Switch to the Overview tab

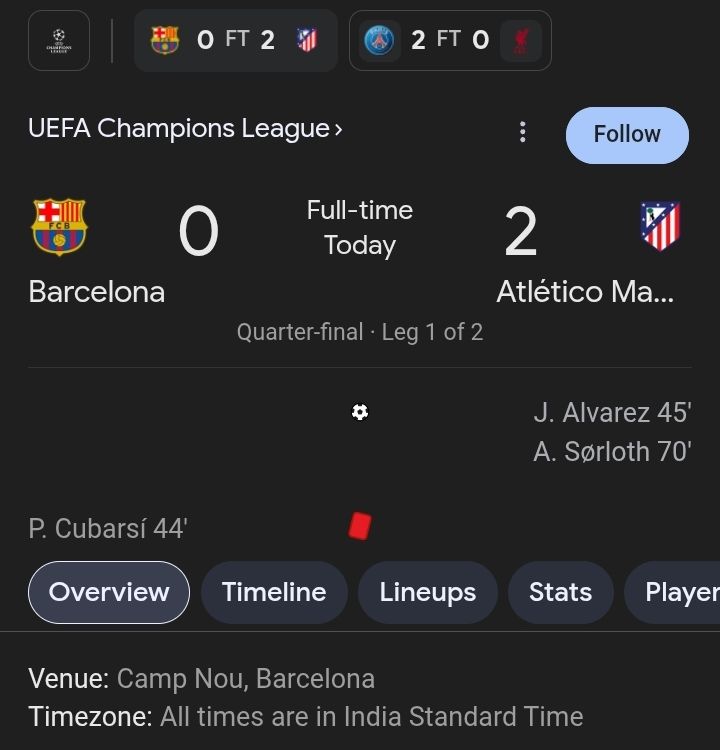tap(109, 592)
